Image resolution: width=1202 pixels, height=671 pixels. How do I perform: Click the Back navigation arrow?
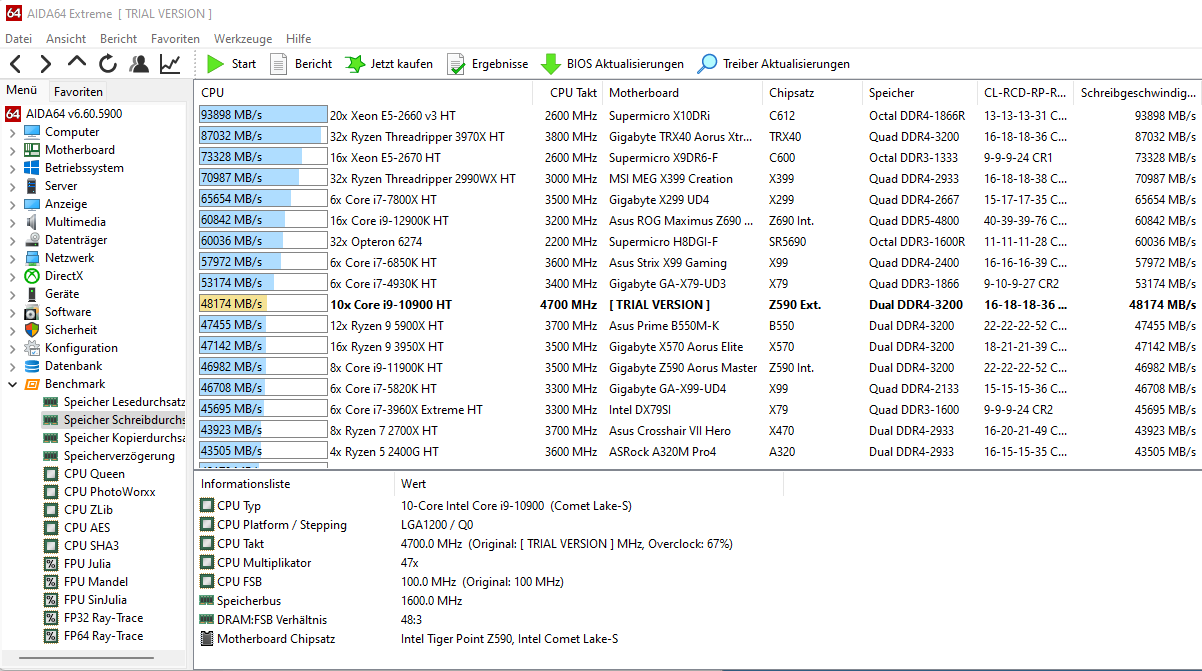16,64
